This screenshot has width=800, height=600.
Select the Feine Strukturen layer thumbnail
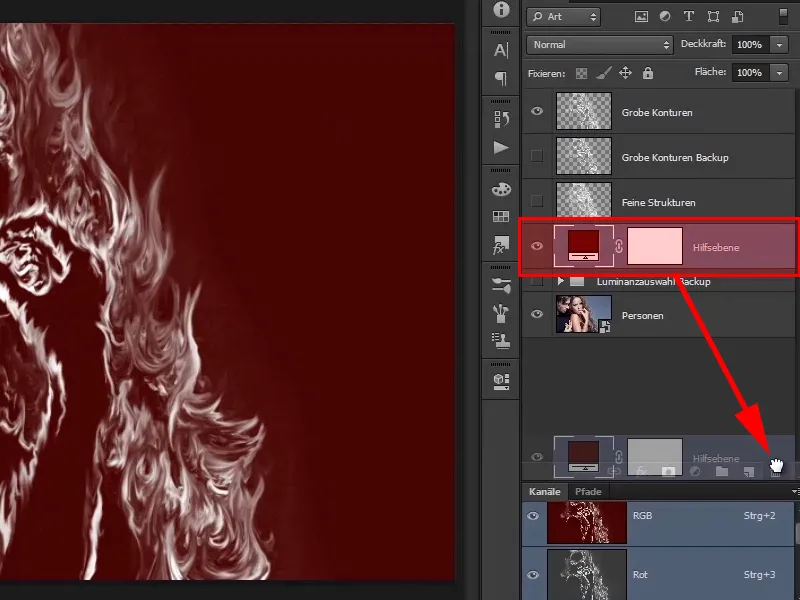[584, 199]
